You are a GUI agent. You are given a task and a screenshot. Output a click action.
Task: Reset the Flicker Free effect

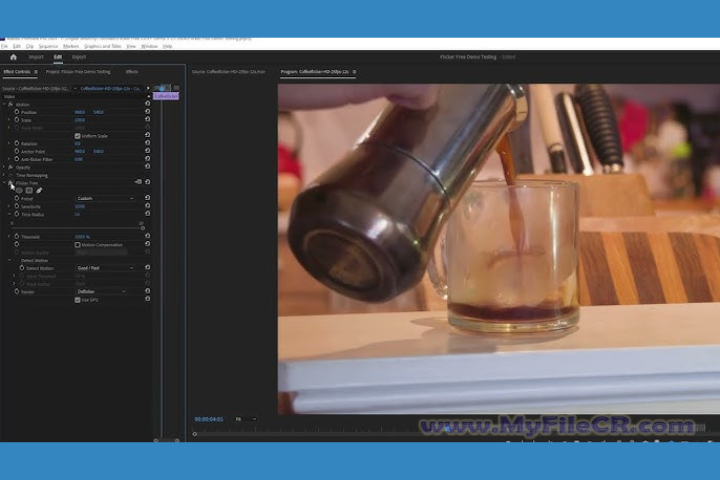click(148, 182)
